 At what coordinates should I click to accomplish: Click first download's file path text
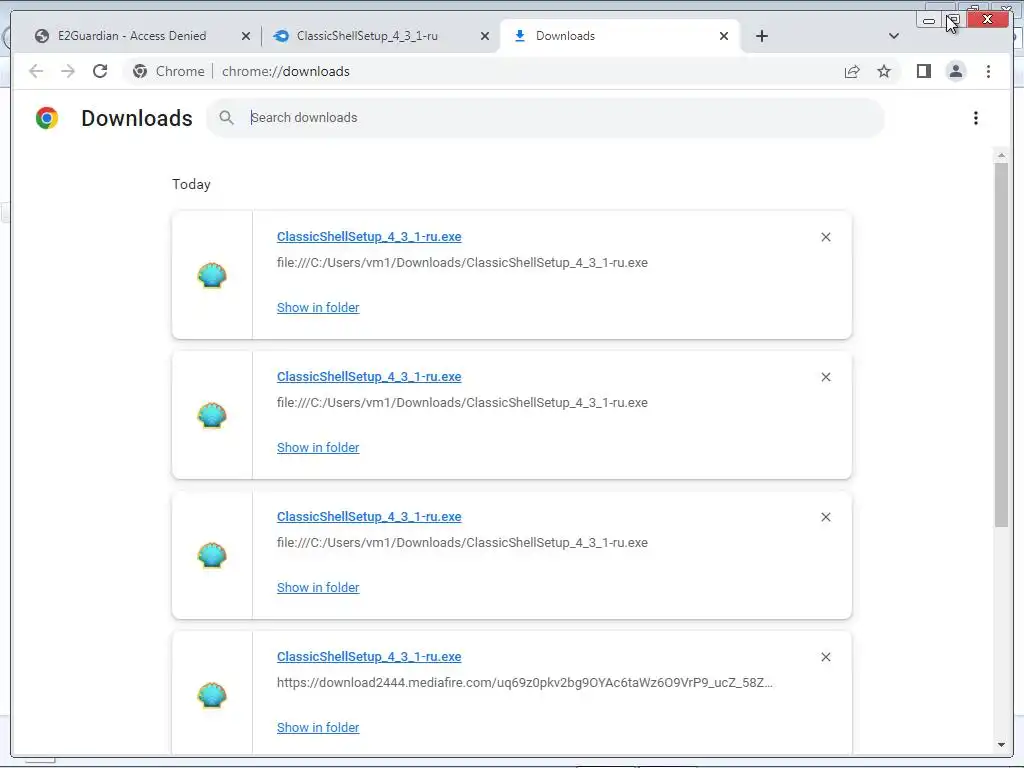(462, 263)
